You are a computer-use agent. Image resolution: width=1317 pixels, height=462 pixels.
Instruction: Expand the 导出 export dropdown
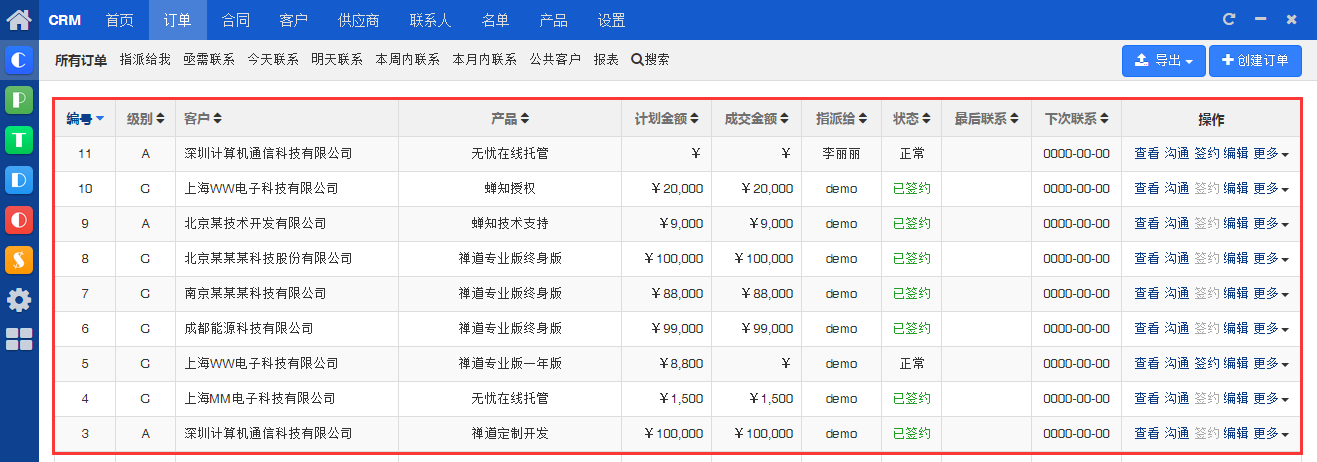click(1163, 61)
